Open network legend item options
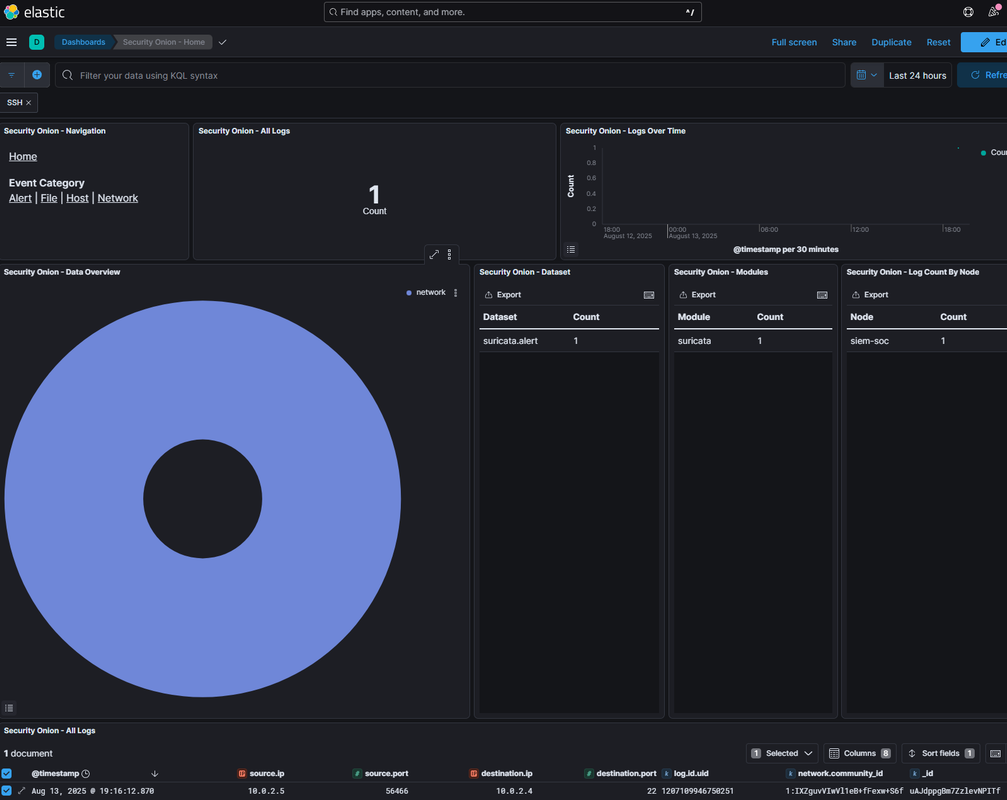This screenshot has width=1007, height=800. tap(456, 293)
